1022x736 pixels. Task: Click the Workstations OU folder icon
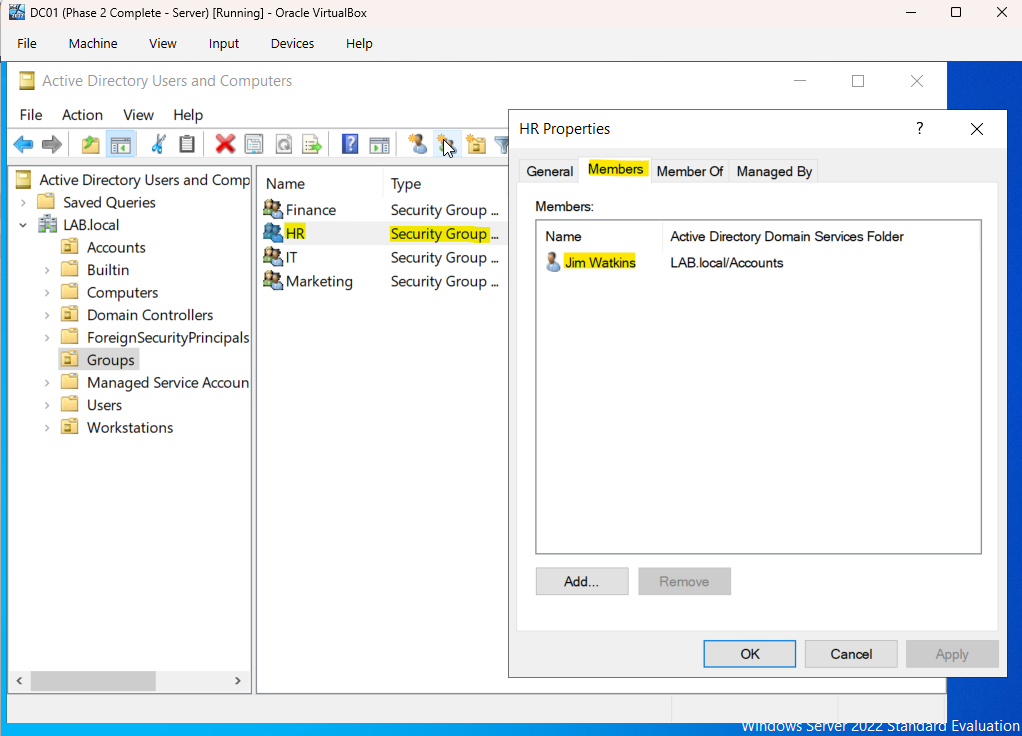(x=70, y=427)
